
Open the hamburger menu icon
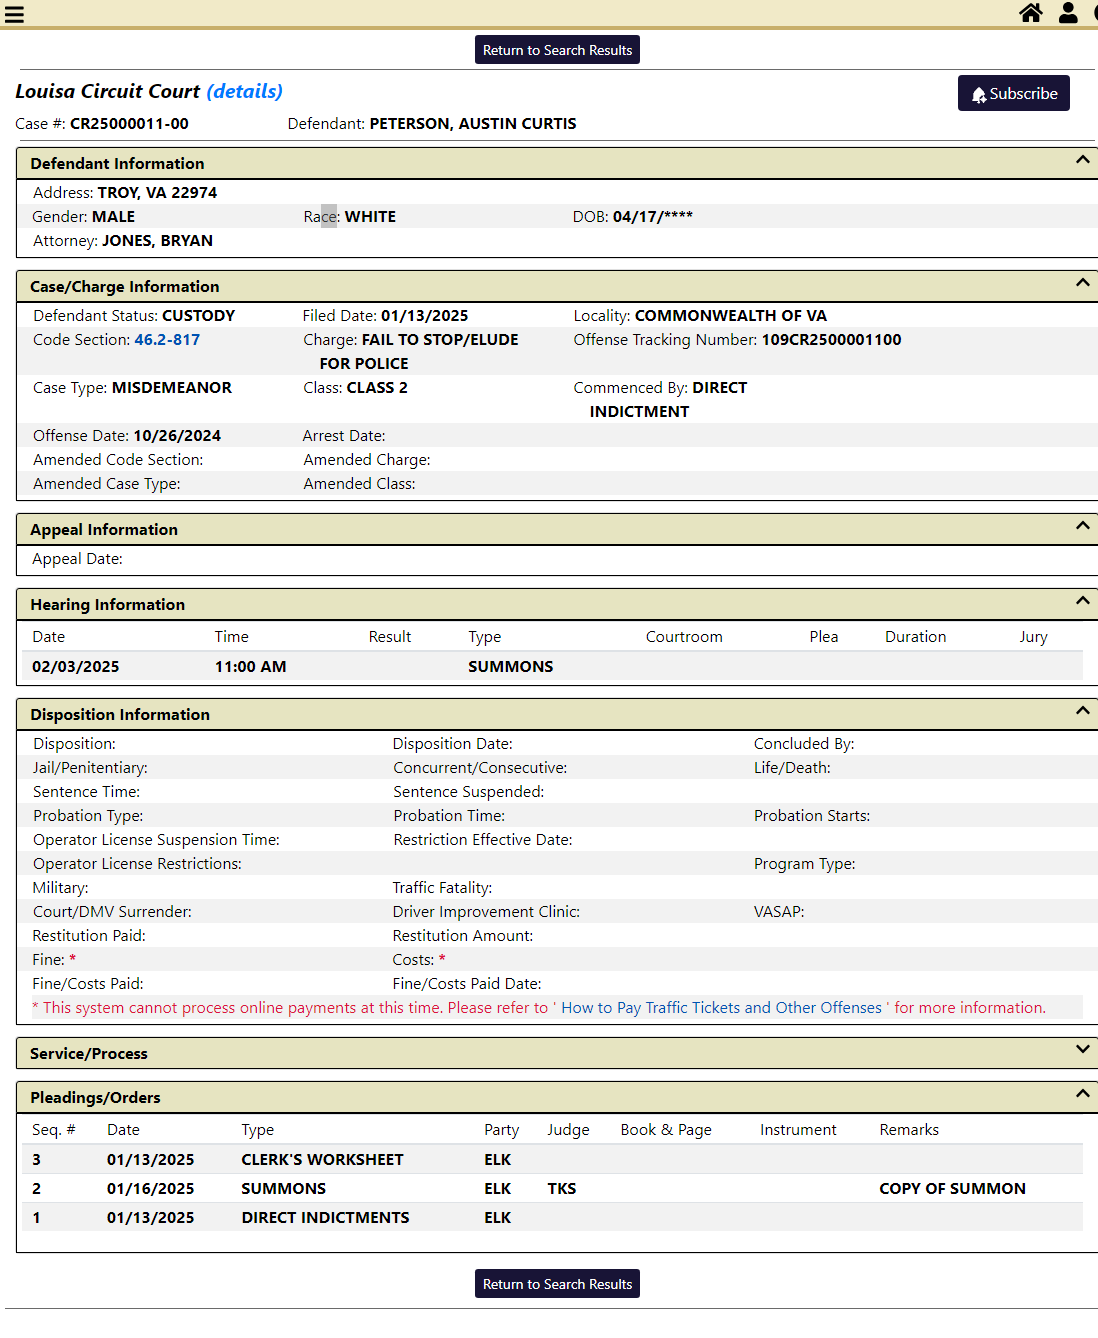pos(14,14)
